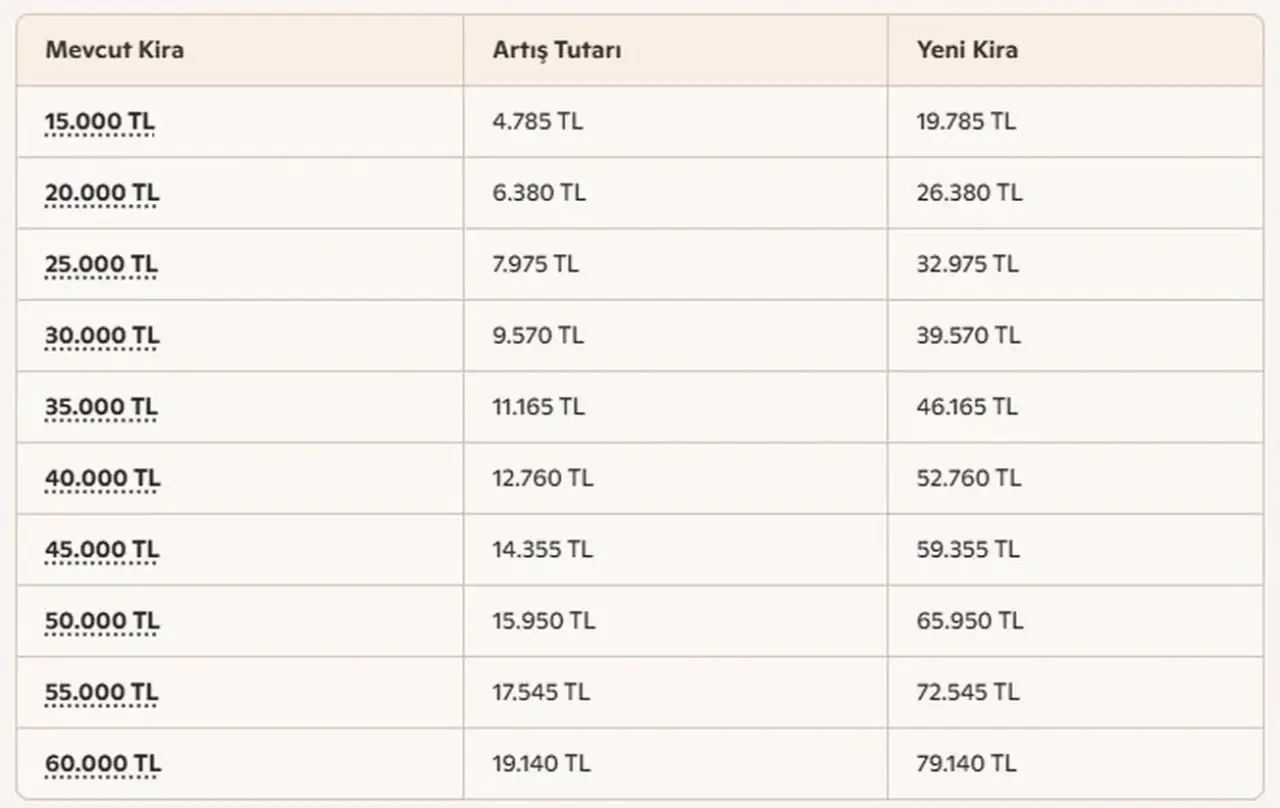
Task: Select the 12.760 TL increase cell
Action: pos(675,479)
